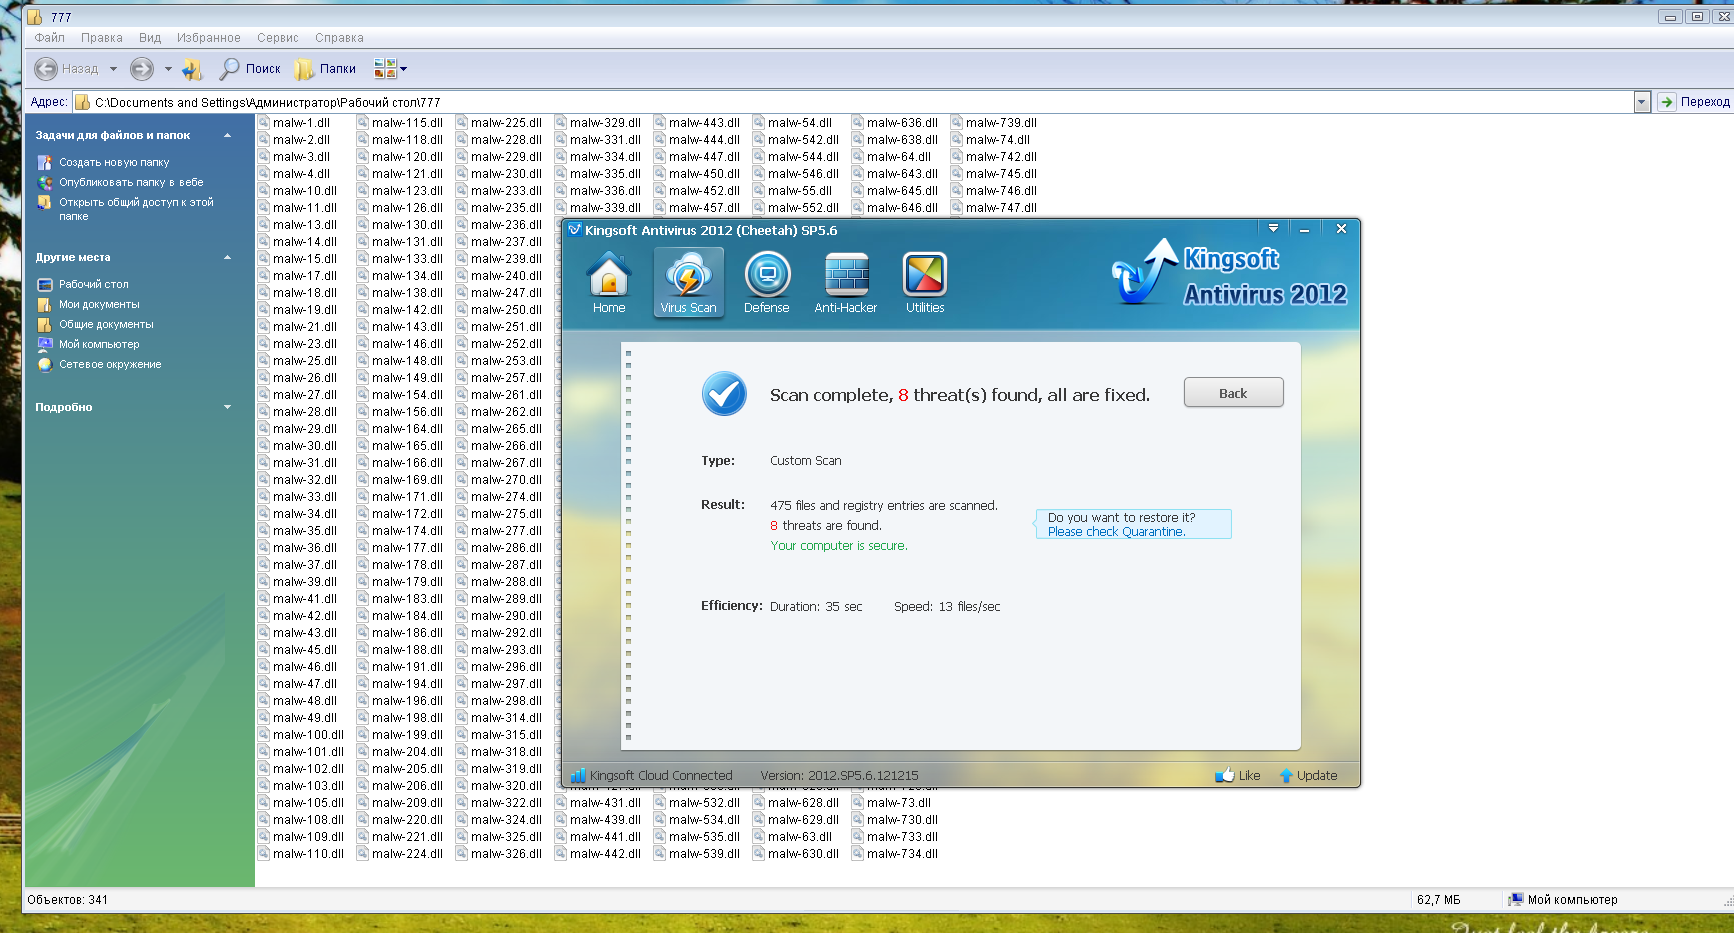Click the malw-224.dll file icon
This screenshot has width=1734, height=933.
click(x=363, y=854)
